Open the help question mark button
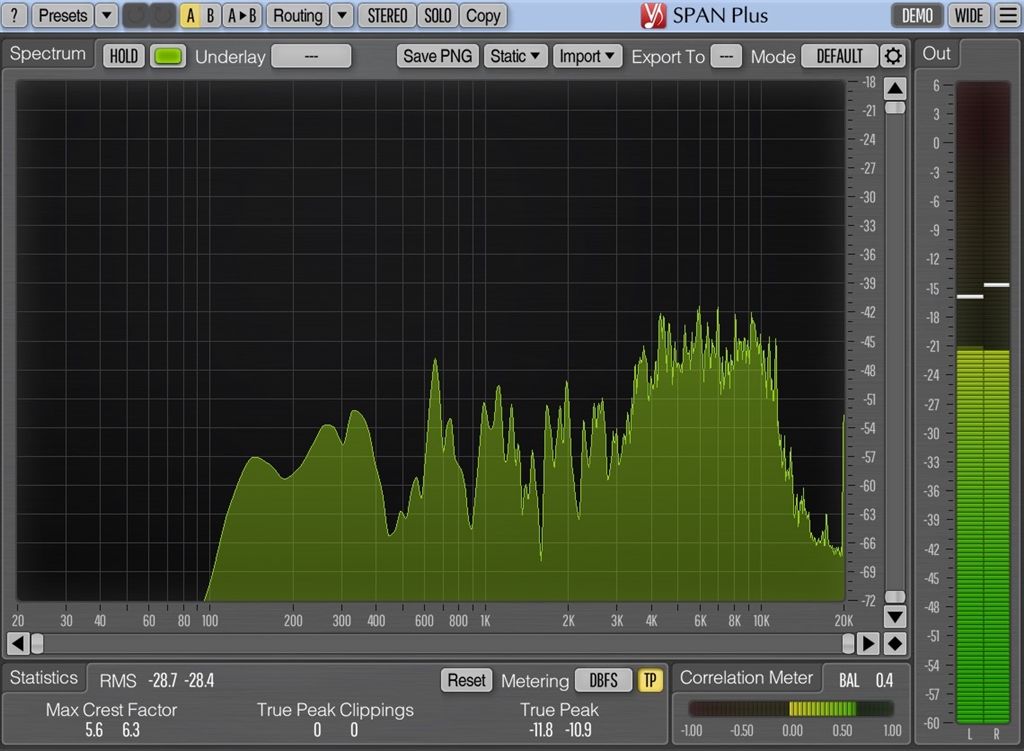 (x=15, y=15)
